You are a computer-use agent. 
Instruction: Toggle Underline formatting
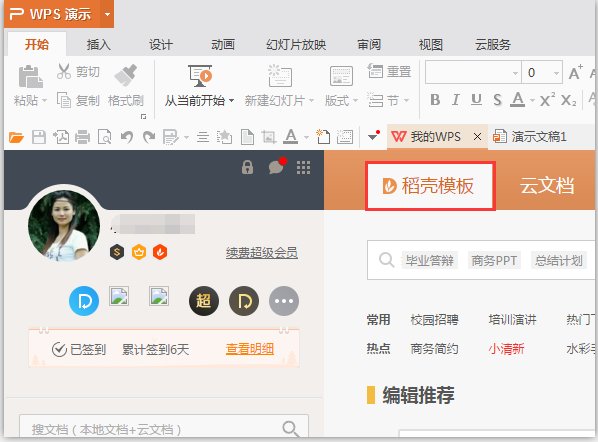pos(476,100)
